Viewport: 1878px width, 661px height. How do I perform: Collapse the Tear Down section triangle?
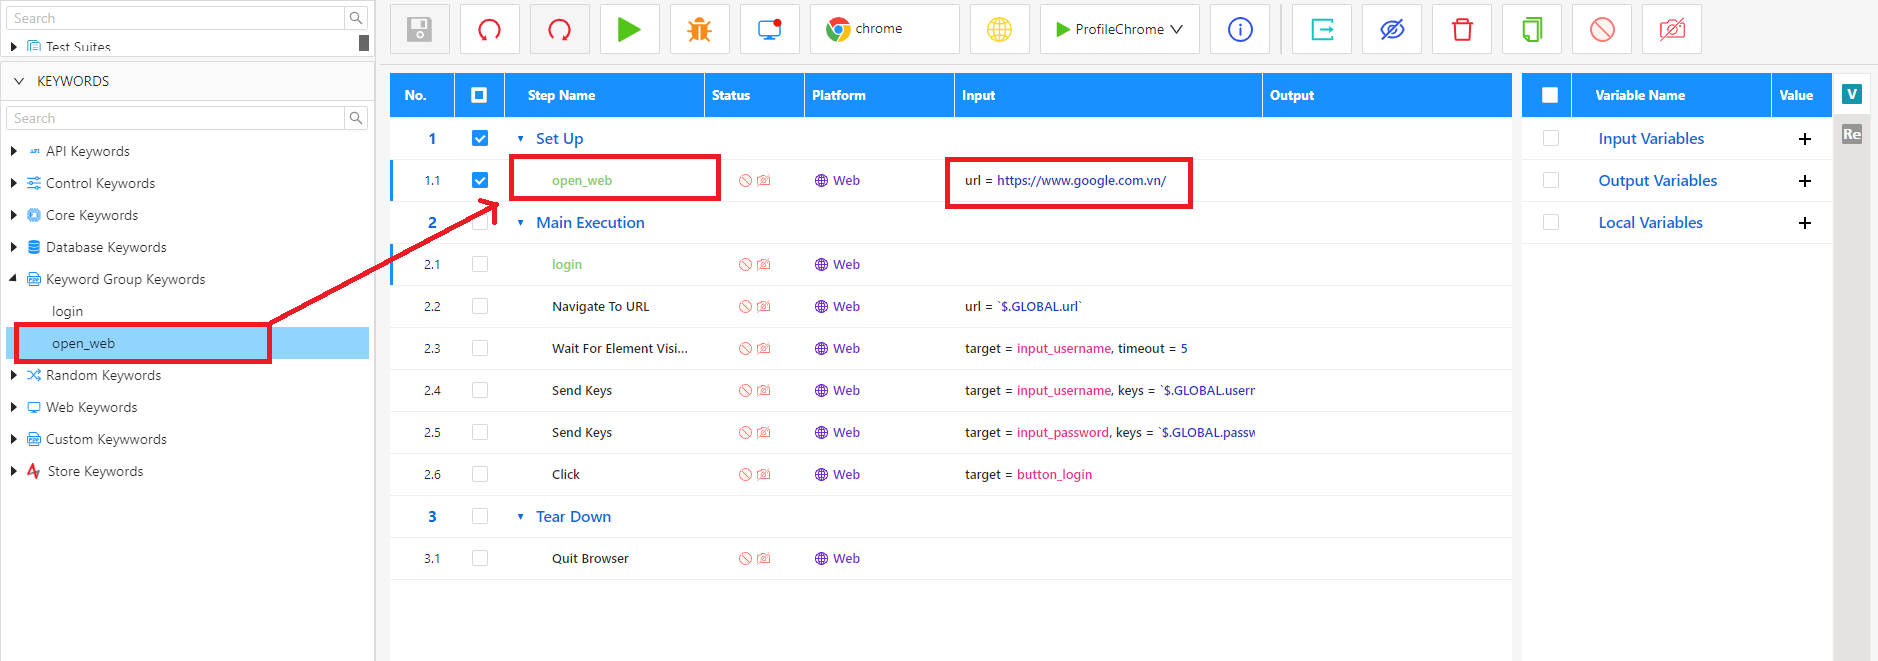click(520, 517)
